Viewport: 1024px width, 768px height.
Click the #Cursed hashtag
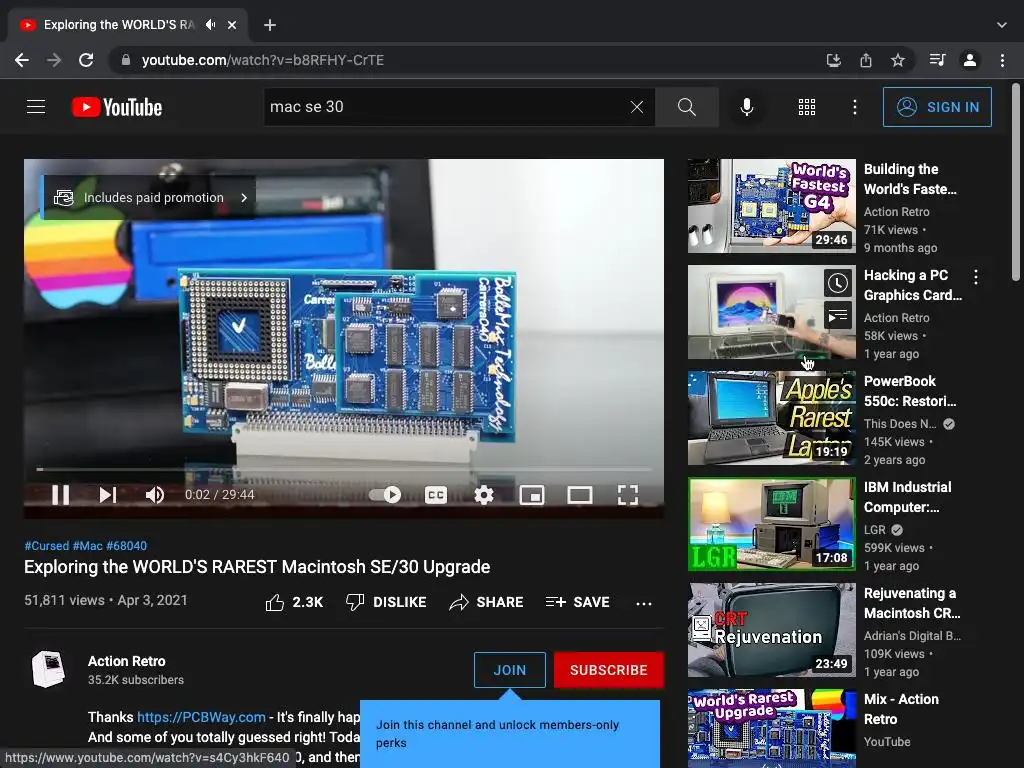click(46, 545)
